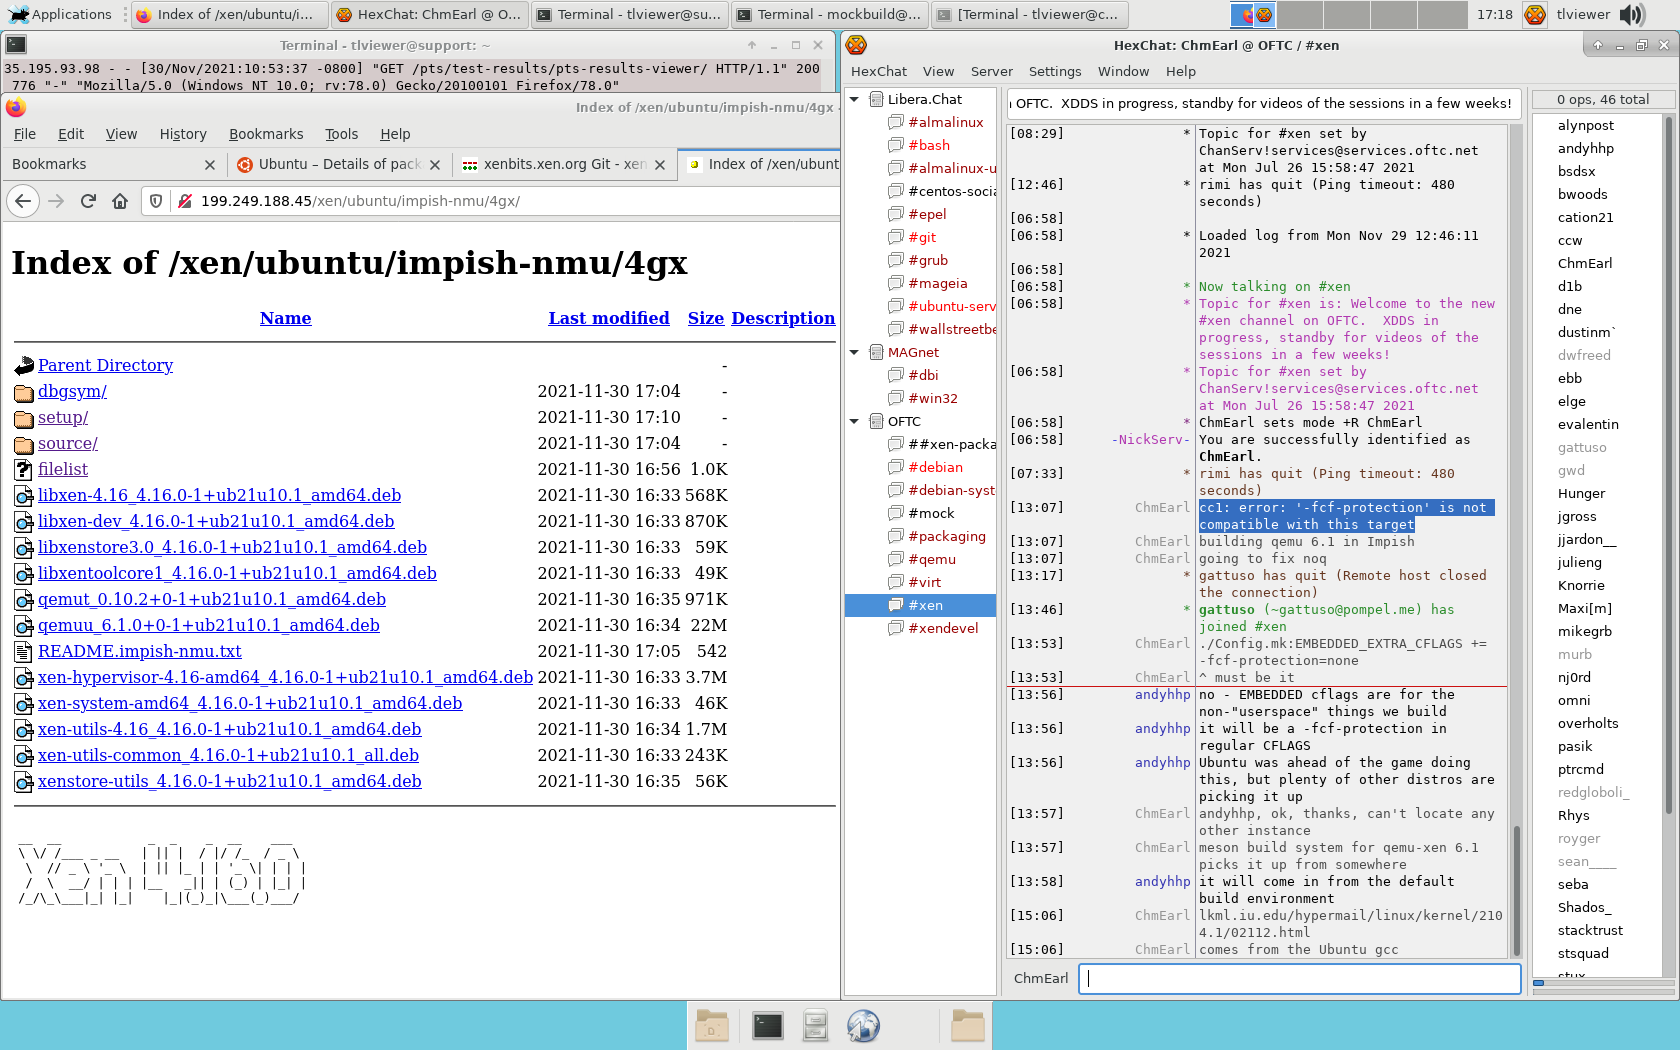Click the Parent Directory back icon
The width and height of the screenshot is (1680, 1050).
[24, 366]
